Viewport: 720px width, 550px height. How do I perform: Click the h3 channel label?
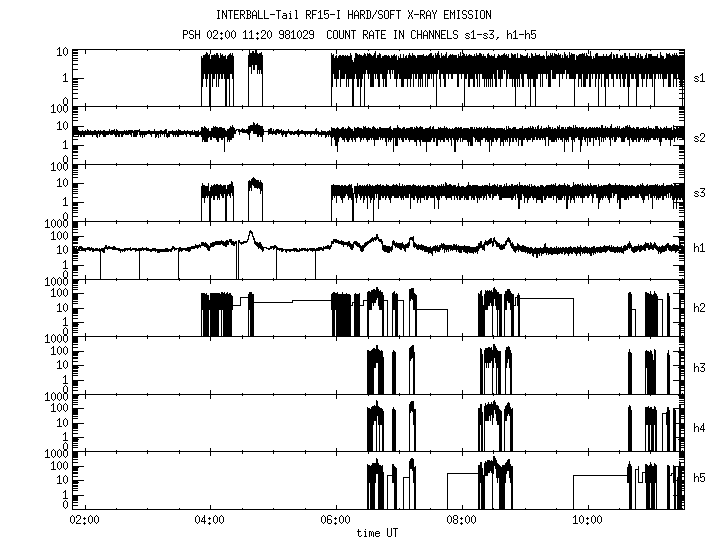(701, 365)
